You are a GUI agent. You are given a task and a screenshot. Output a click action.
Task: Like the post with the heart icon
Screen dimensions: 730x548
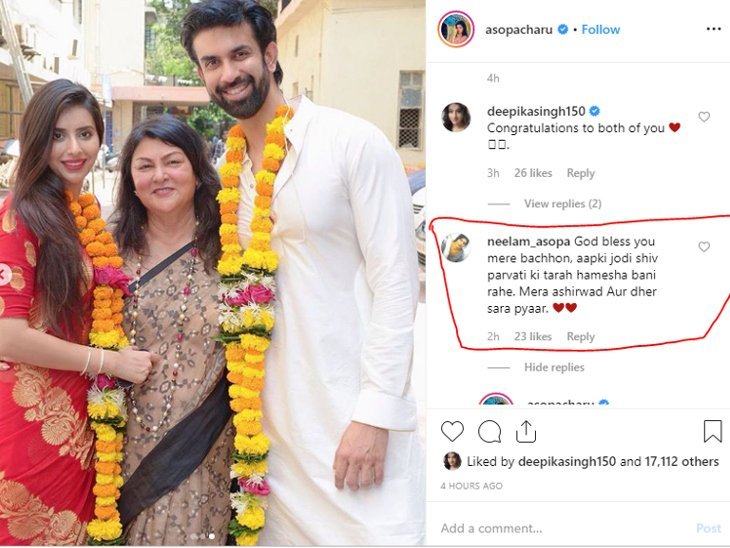click(452, 431)
